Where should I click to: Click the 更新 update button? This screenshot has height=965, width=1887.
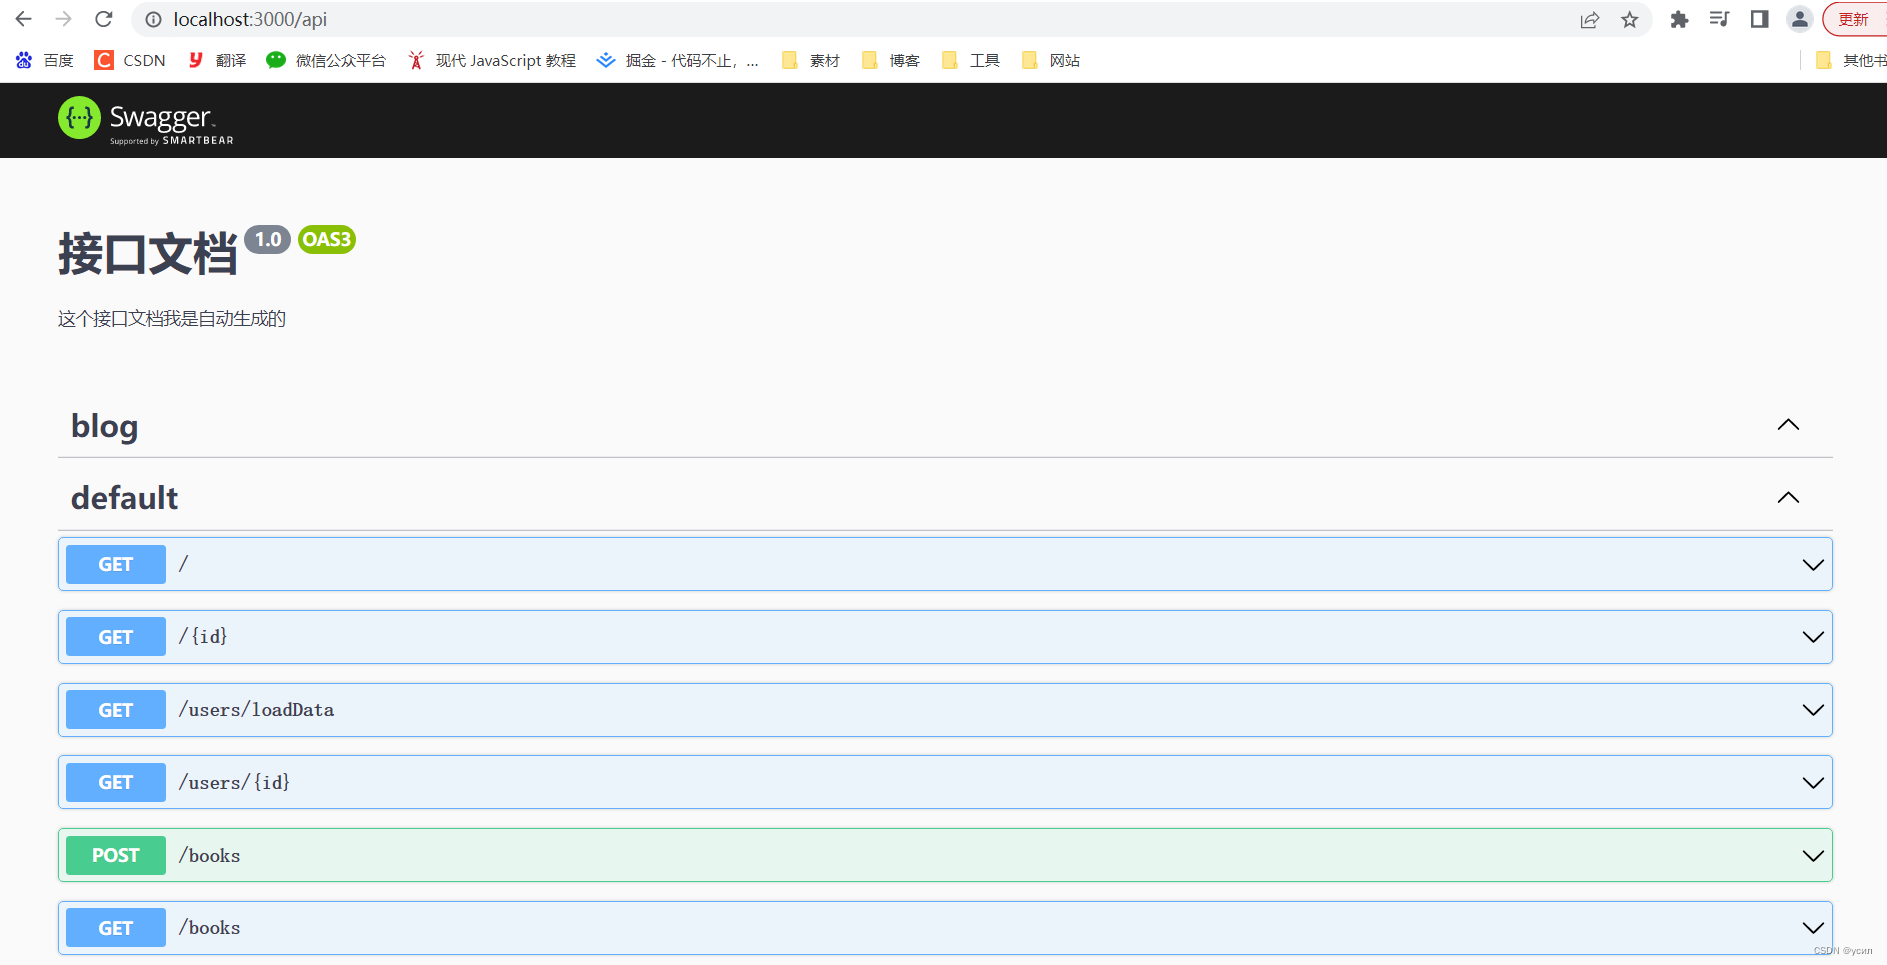coord(1855,19)
